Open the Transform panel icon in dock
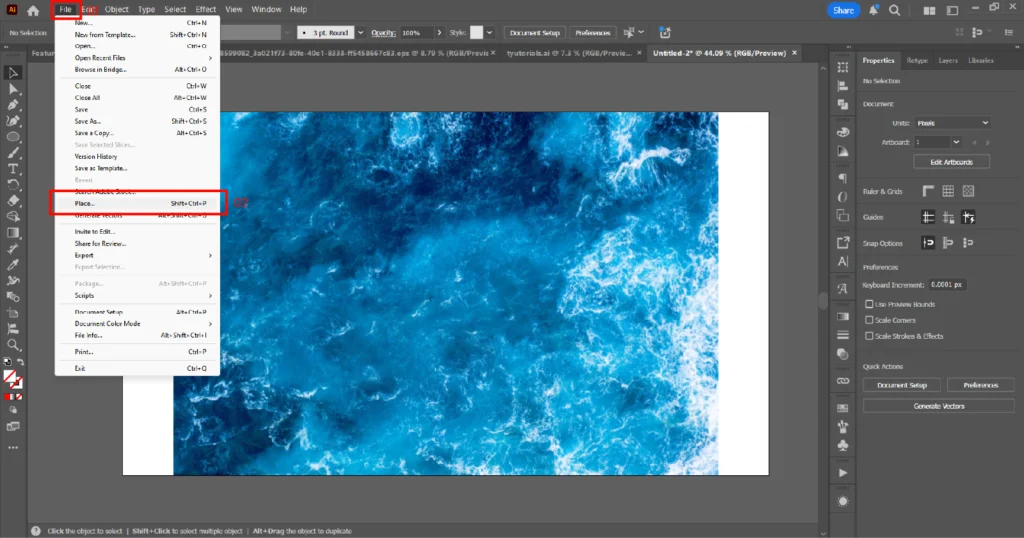This screenshot has width=1024, height=538. (843, 67)
